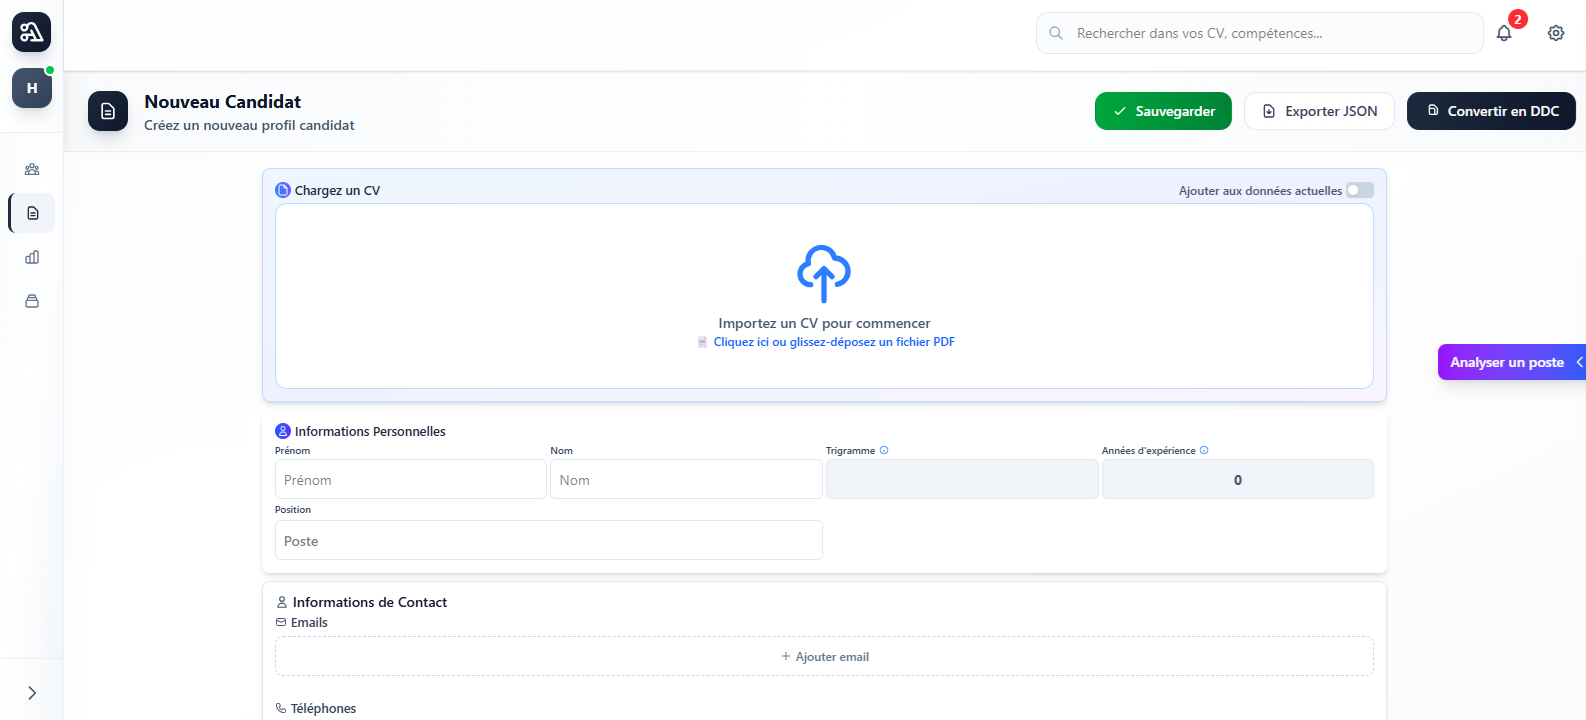Click the Chargez un CV section icon
1586x720 pixels.
pos(283,190)
